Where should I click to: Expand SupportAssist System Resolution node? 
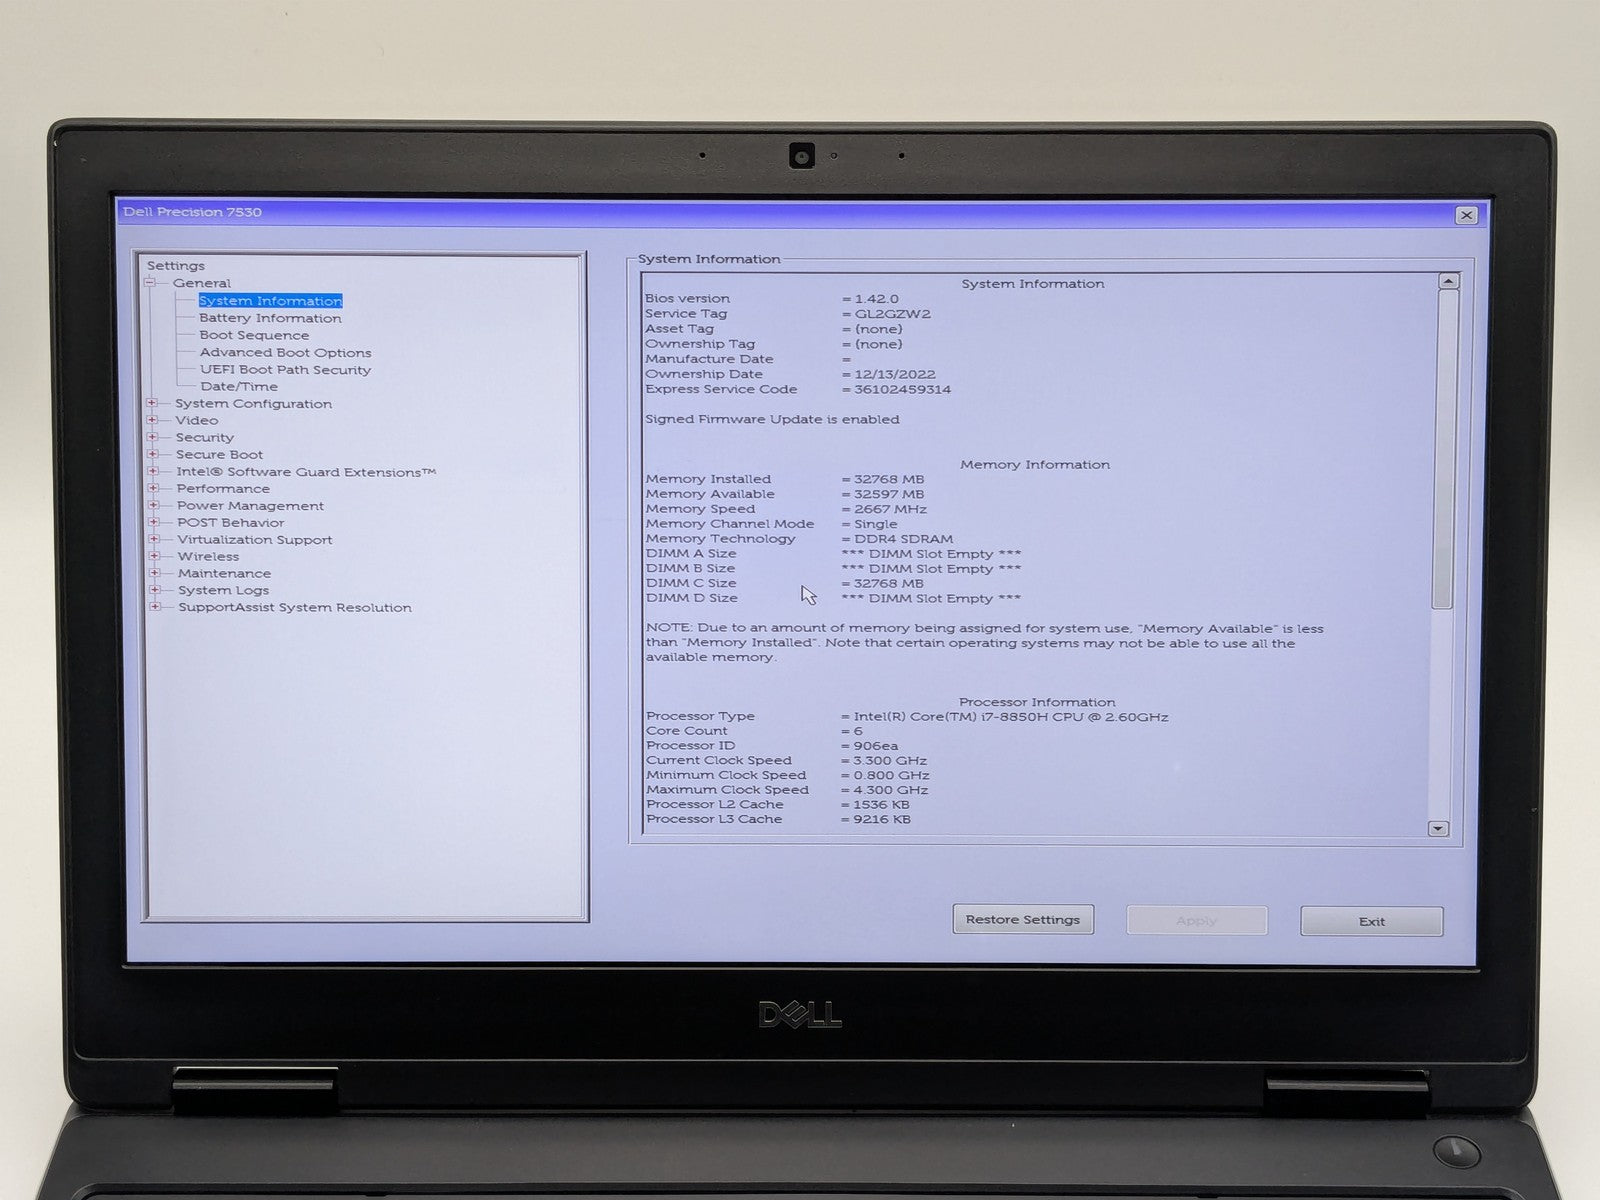[155, 607]
